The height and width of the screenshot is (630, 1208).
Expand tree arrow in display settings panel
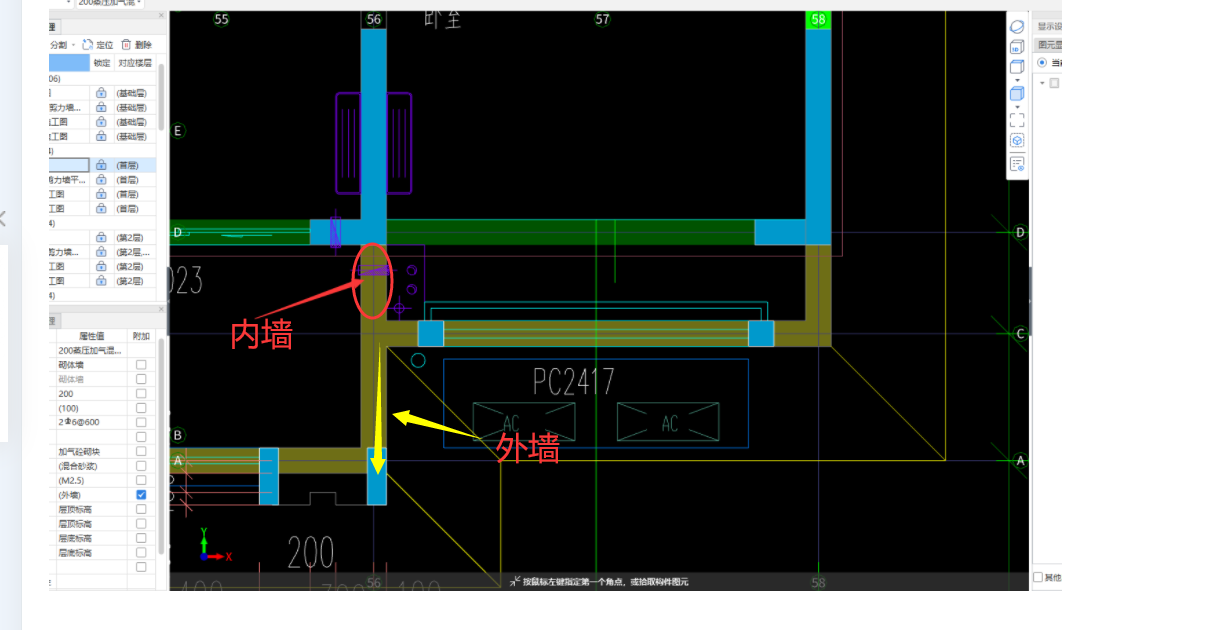coord(1041,83)
